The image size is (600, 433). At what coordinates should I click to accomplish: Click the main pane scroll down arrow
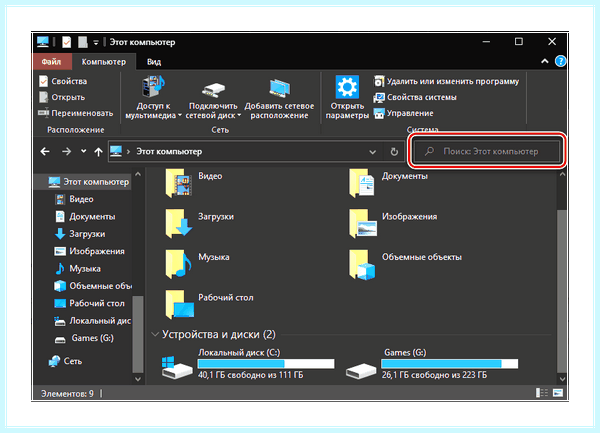click(562, 379)
